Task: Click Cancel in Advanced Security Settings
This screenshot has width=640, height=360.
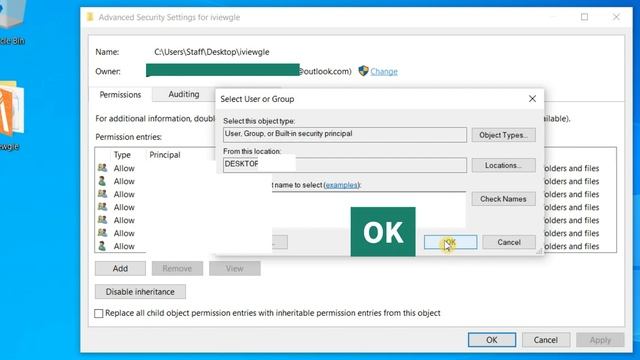Action: click(546, 340)
